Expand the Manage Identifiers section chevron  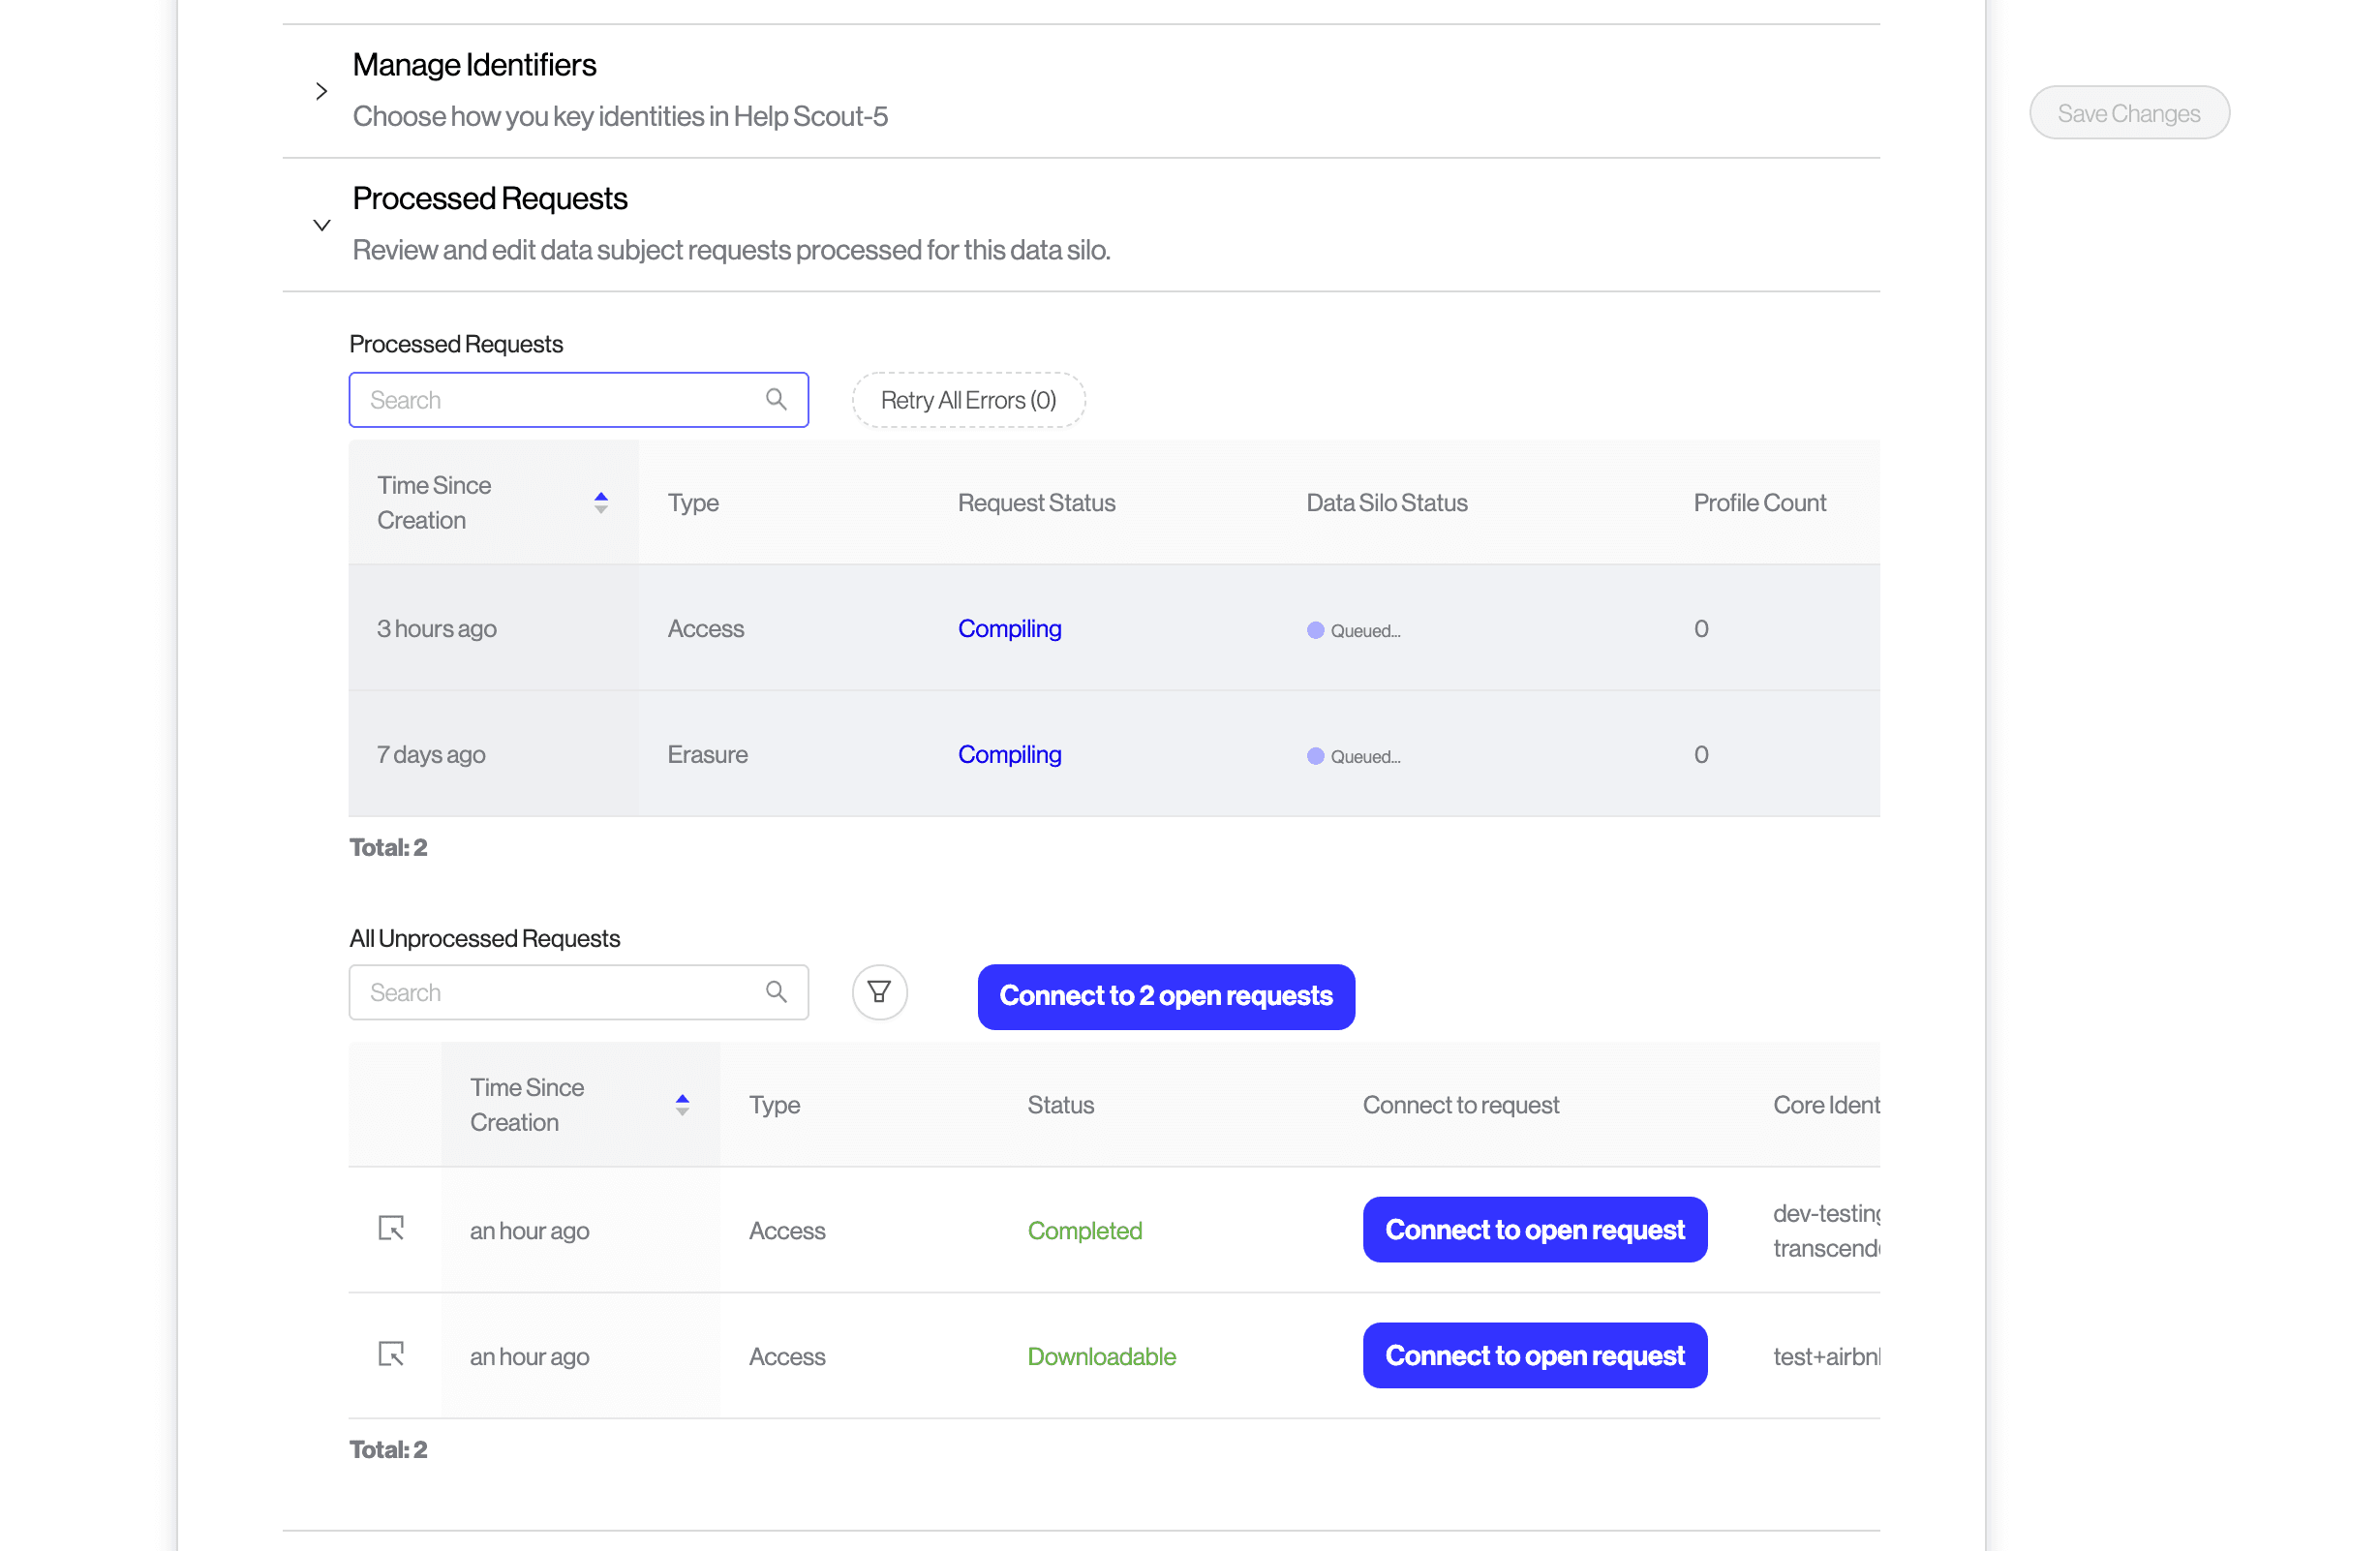321,91
